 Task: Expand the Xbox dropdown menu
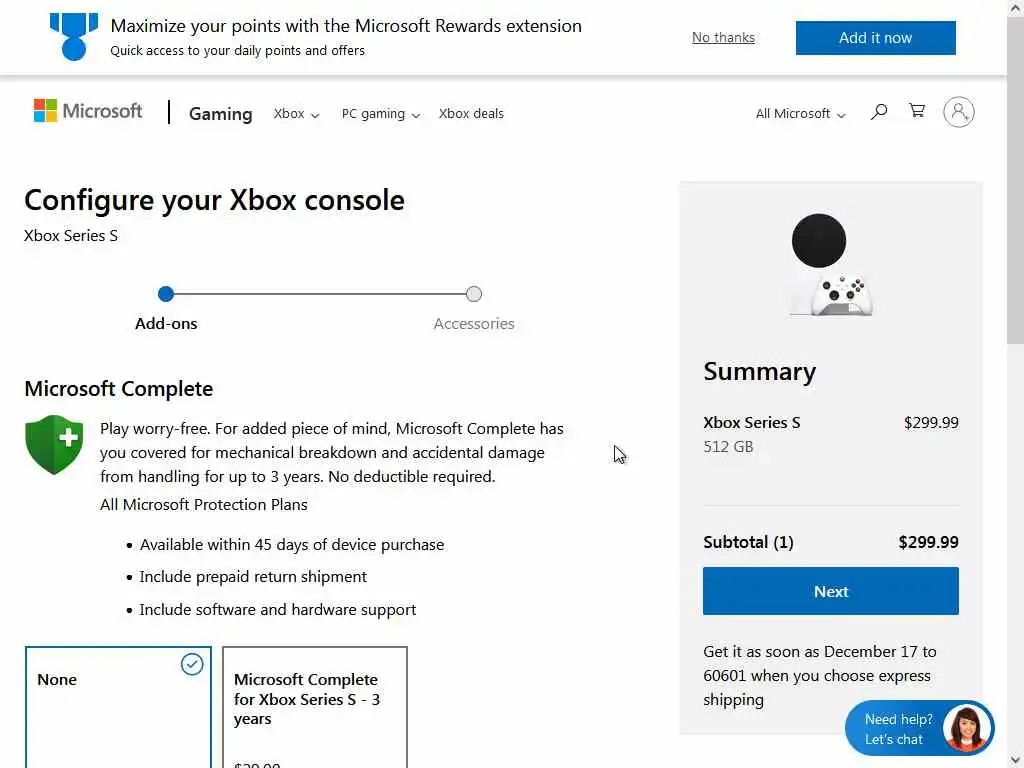[296, 114]
